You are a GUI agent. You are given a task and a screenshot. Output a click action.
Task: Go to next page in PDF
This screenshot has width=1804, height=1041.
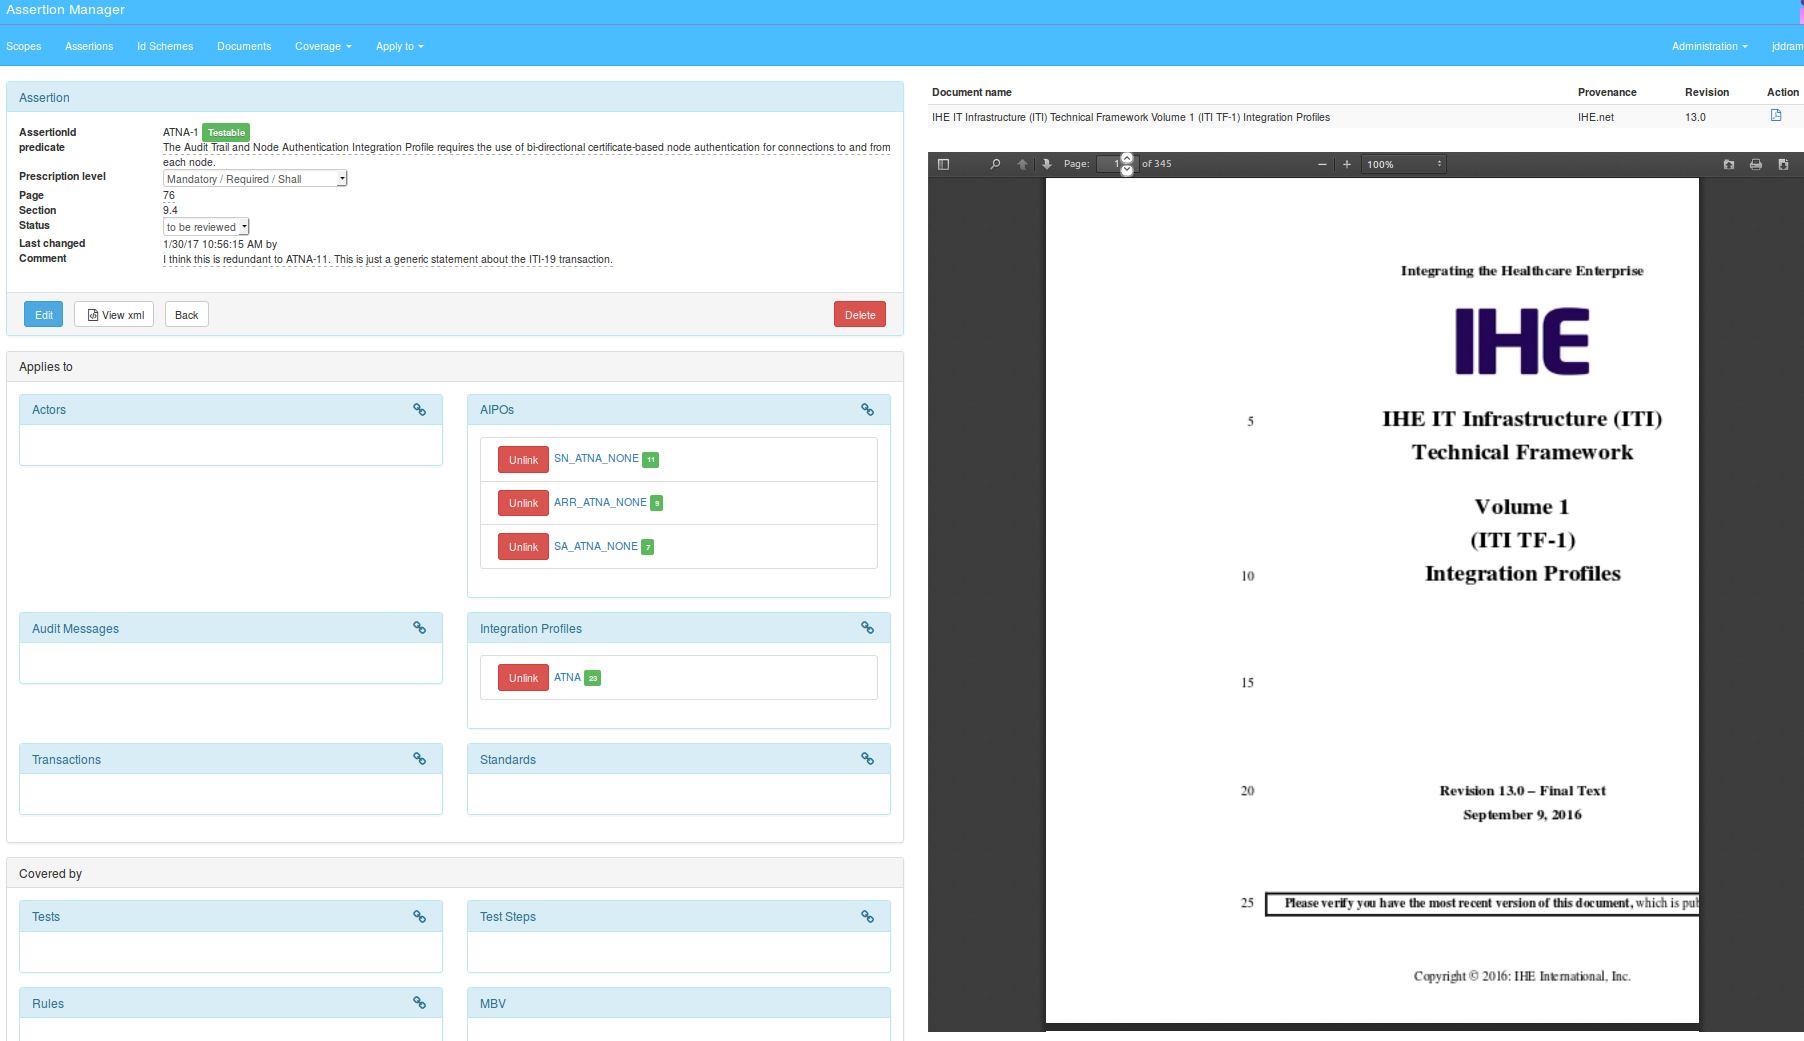point(1047,164)
